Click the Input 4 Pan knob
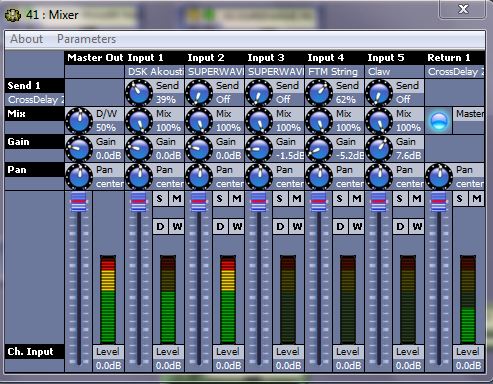This screenshot has height=384, width=493. click(x=319, y=177)
